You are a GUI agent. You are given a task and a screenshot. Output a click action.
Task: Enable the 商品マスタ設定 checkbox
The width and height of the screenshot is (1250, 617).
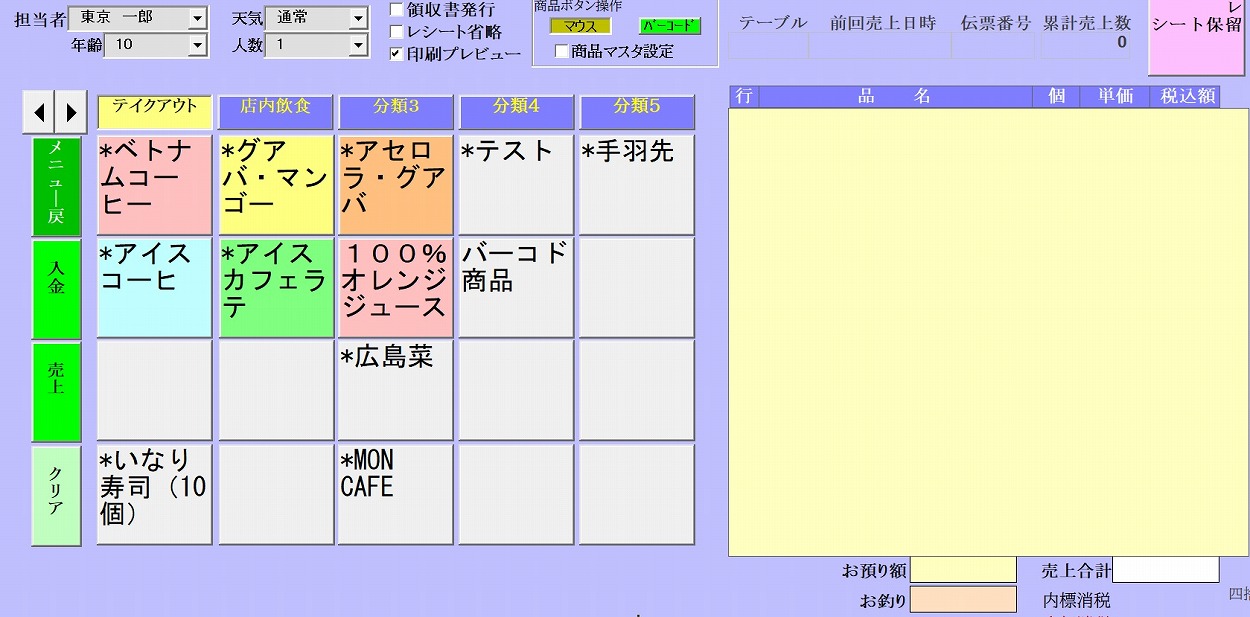click(x=560, y=50)
